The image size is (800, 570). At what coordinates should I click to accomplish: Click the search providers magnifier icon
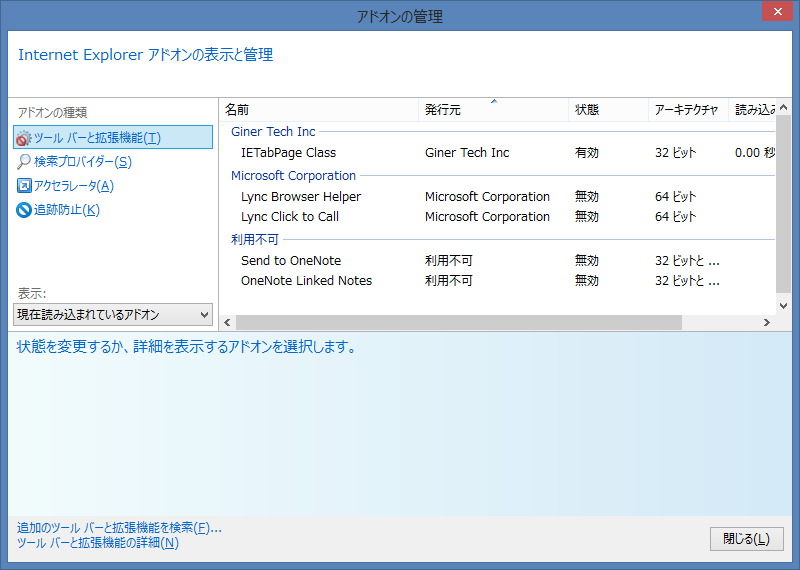[23, 162]
